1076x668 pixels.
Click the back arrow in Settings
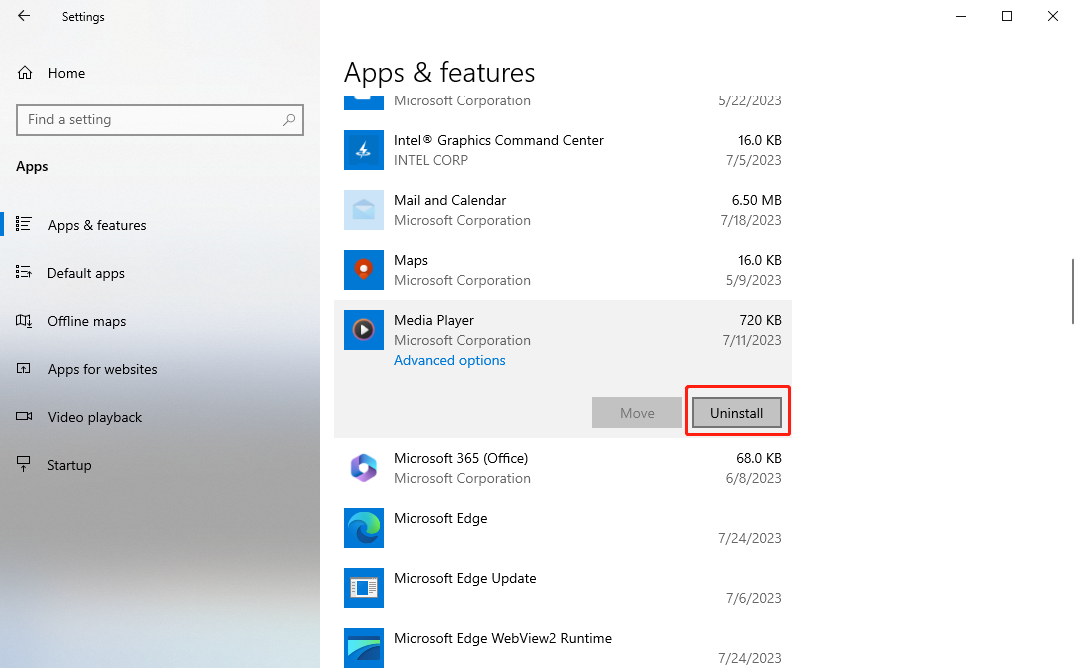point(24,16)
